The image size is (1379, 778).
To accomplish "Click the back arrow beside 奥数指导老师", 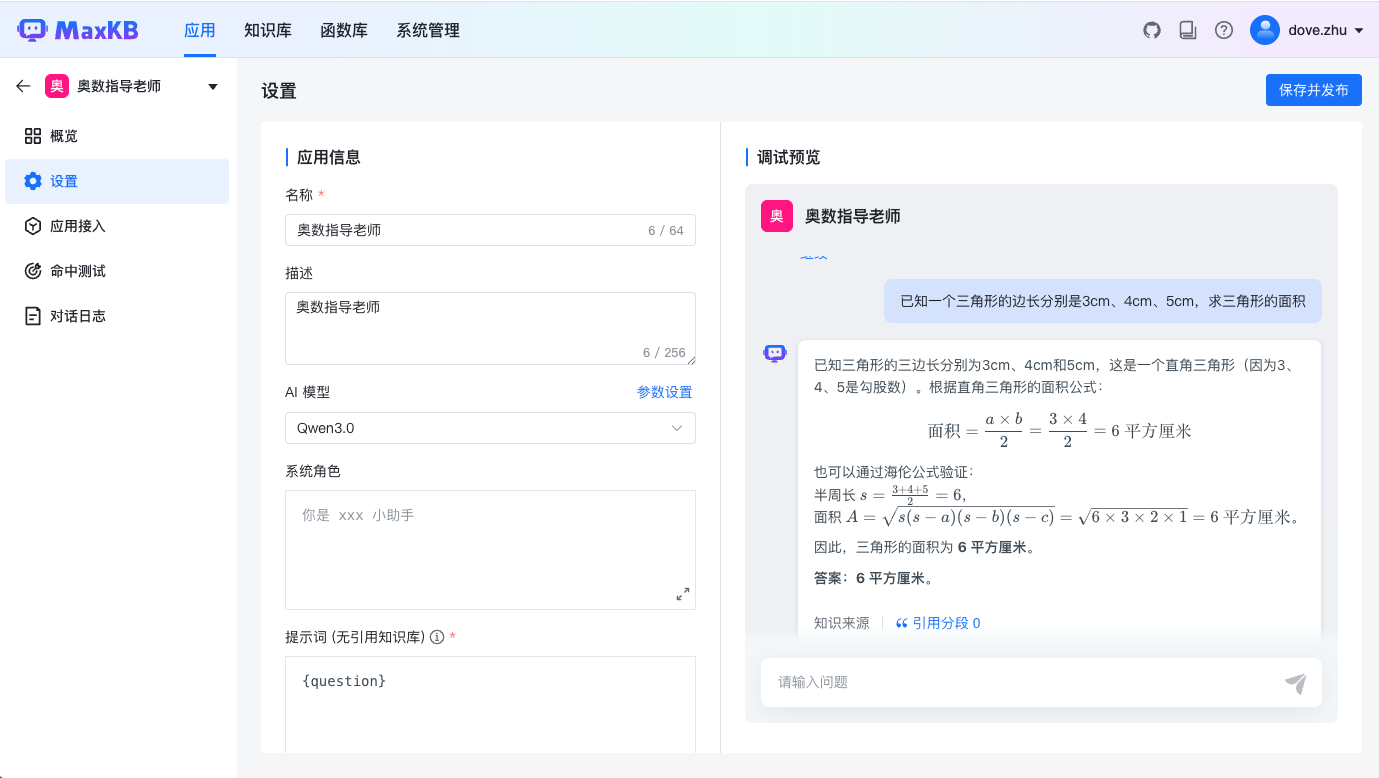I will point(23,86).
